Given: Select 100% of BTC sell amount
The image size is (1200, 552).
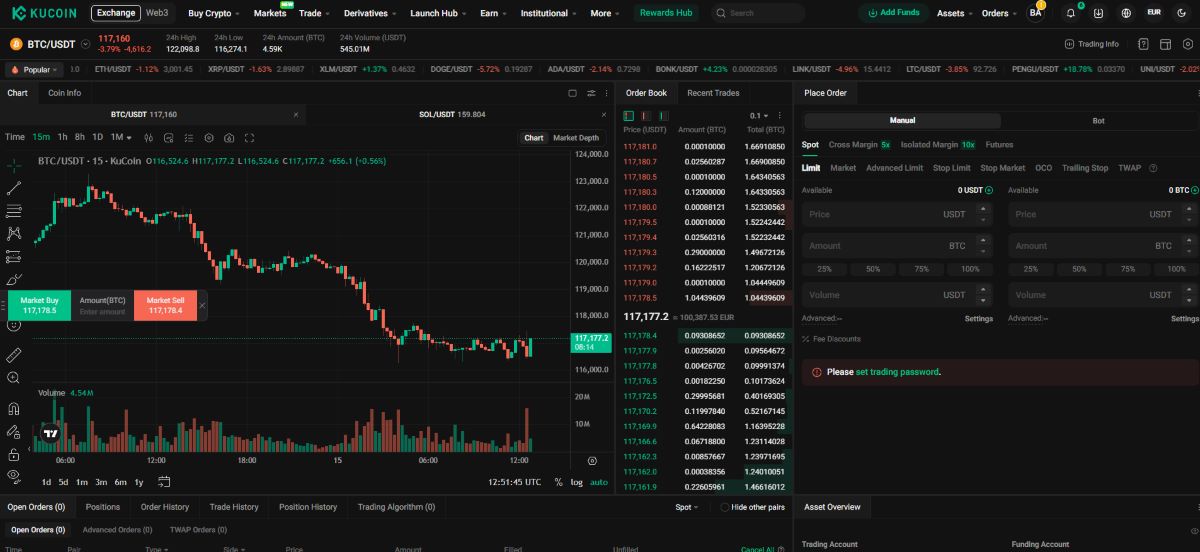Looking at the screenshot, I should (x=1175, y=269).
